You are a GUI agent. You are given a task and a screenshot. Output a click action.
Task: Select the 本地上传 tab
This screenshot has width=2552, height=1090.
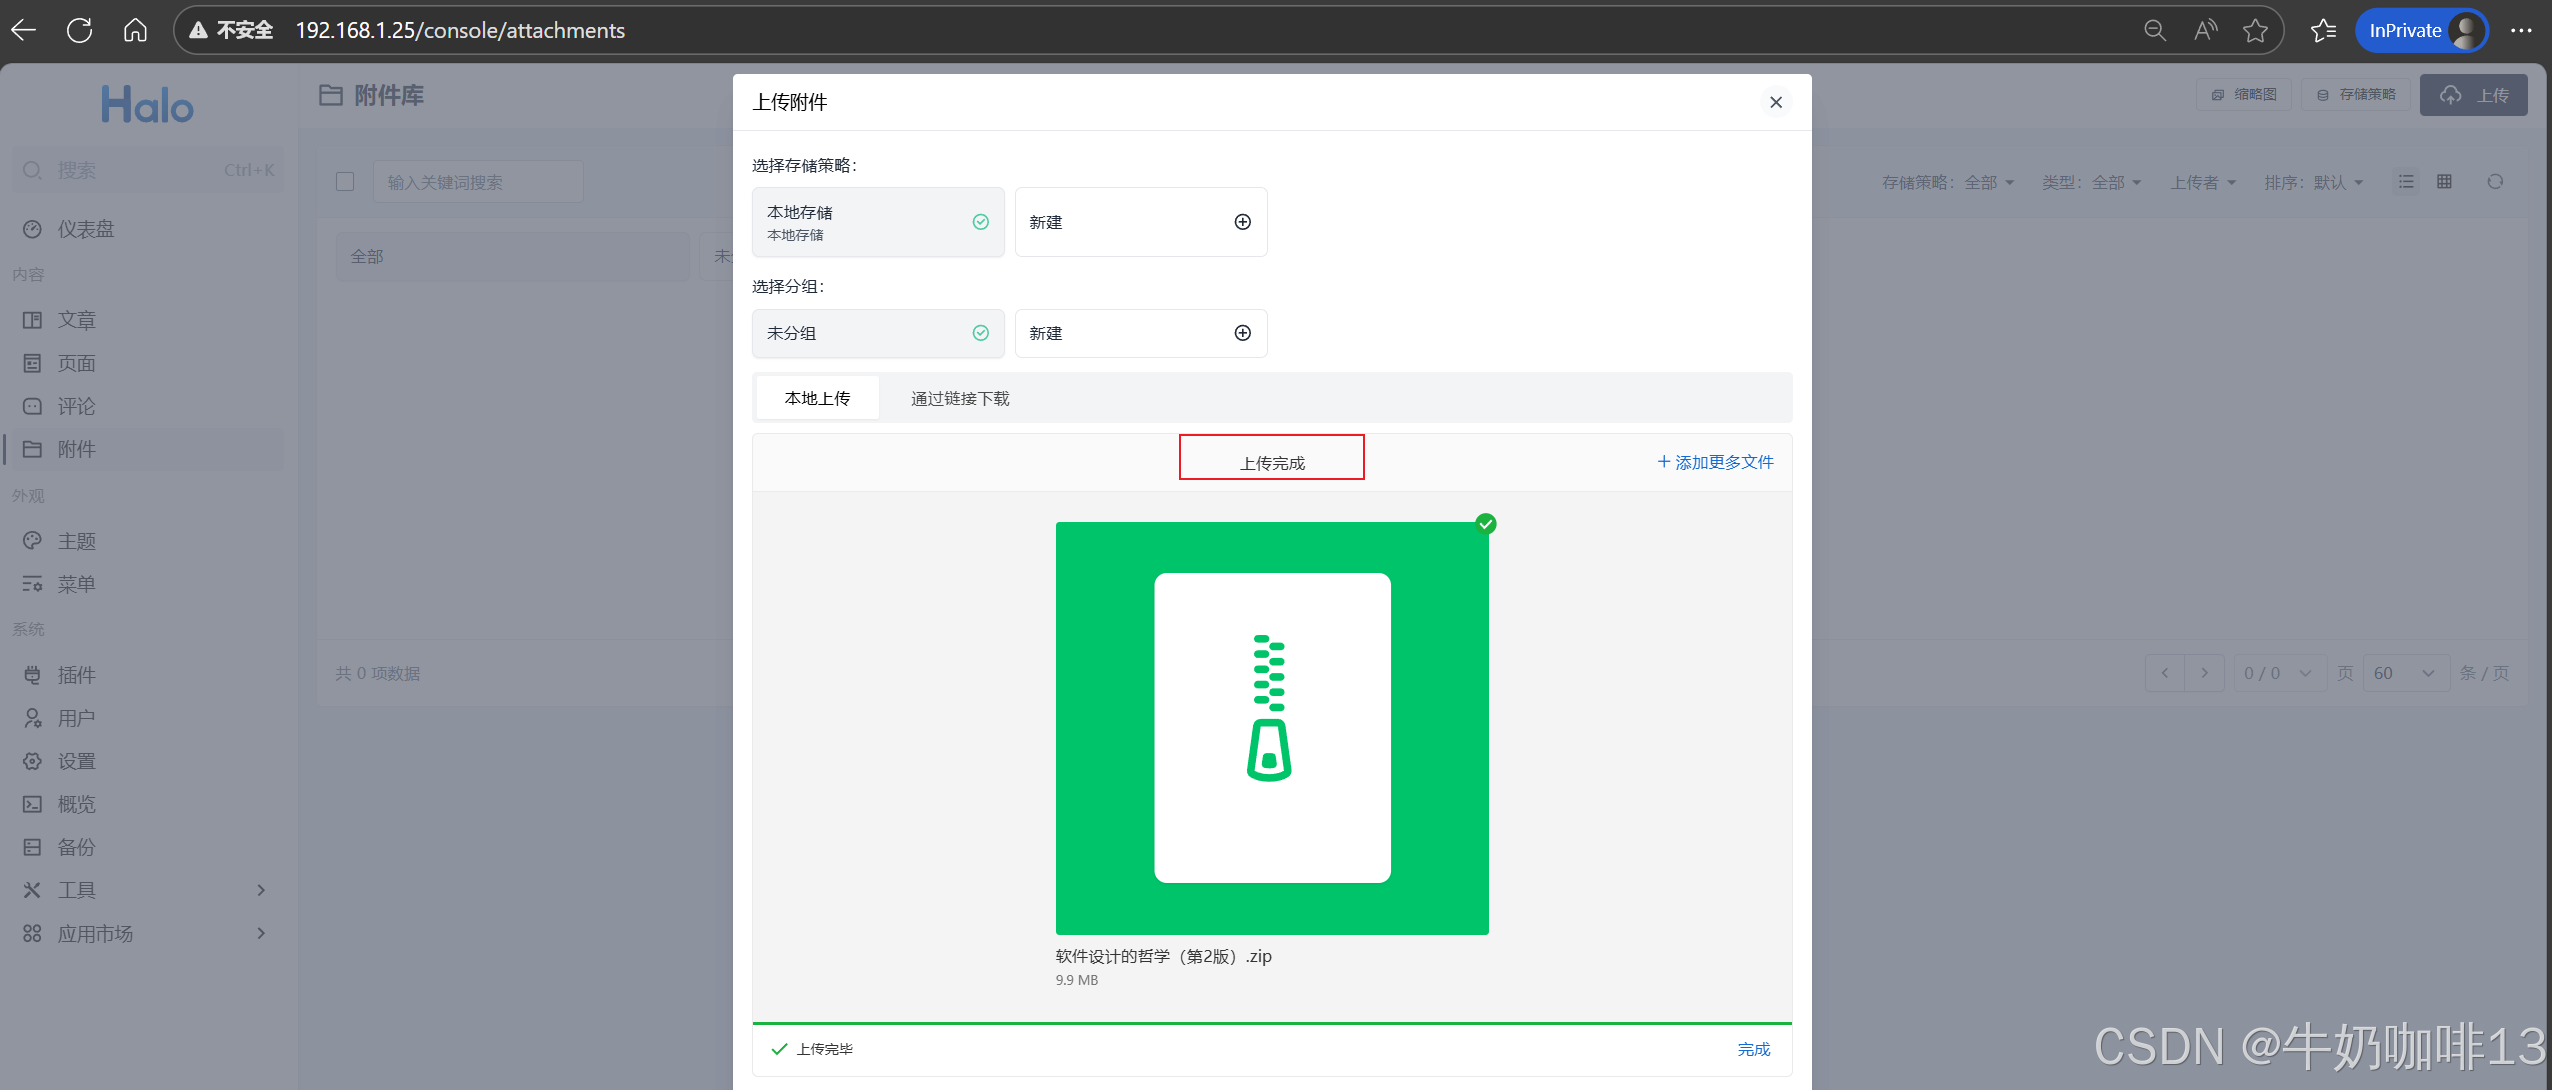point(817,398)
